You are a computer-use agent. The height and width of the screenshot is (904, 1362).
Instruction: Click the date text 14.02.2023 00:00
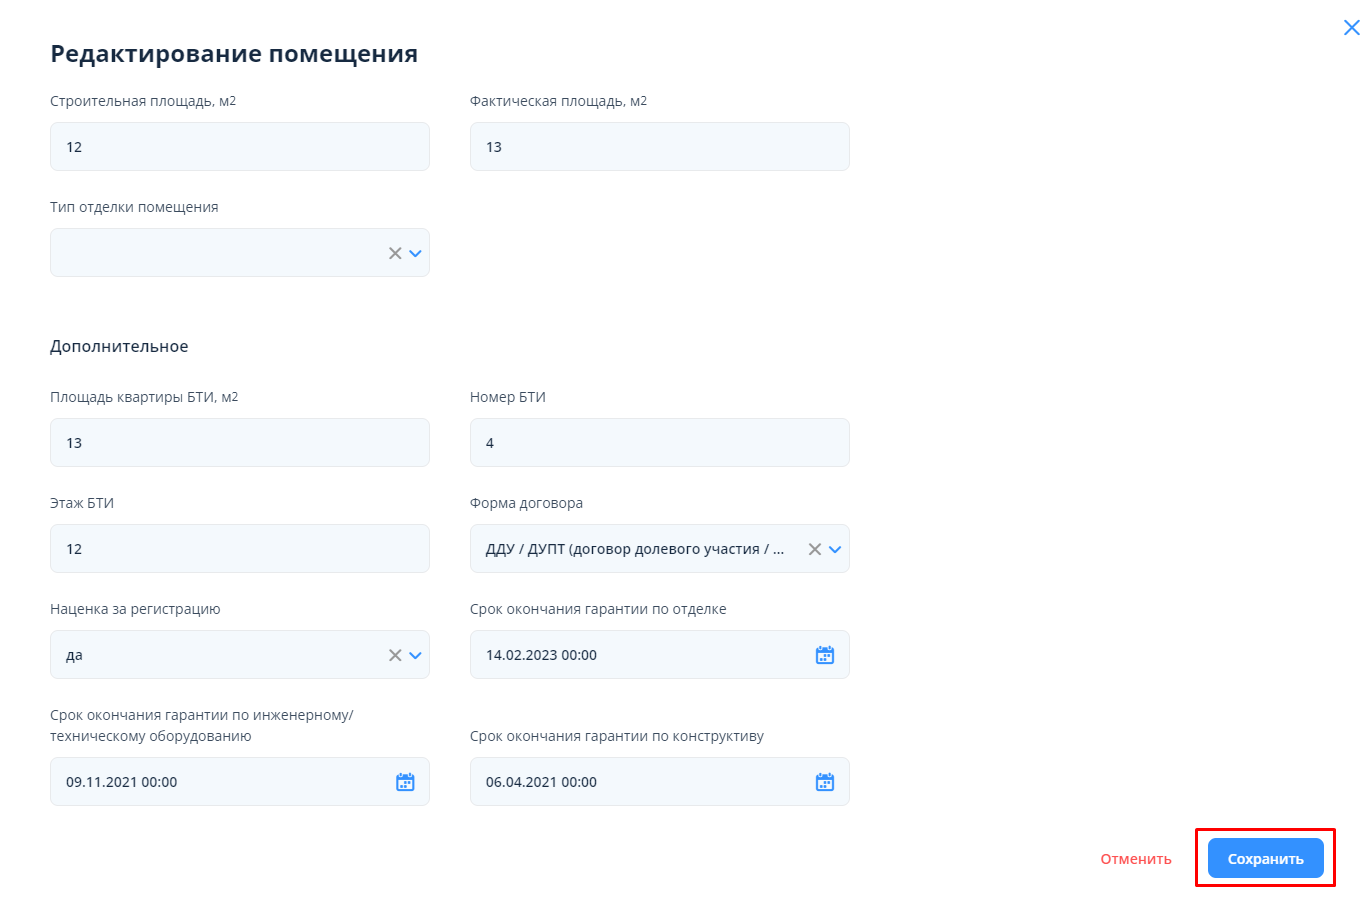click(x=541, y=655)
